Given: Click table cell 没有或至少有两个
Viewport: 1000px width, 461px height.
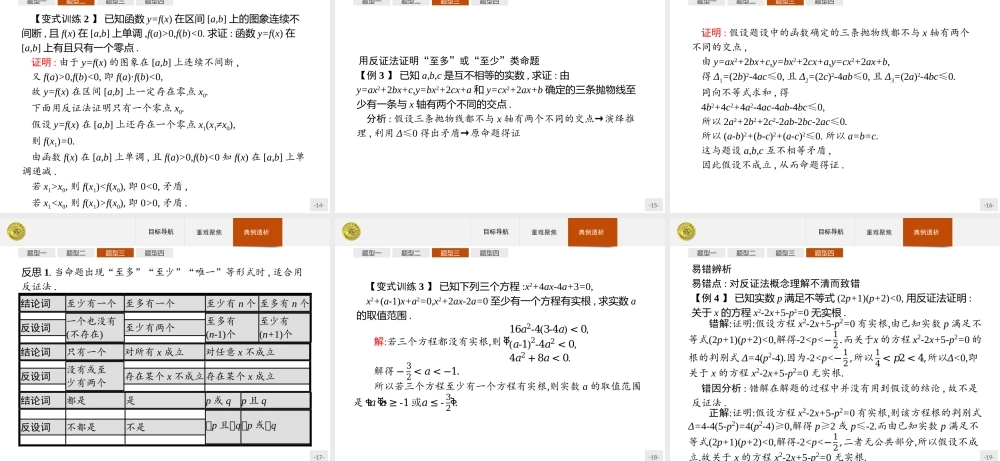Looking at the screenshot, I should [x=95, y=376].
